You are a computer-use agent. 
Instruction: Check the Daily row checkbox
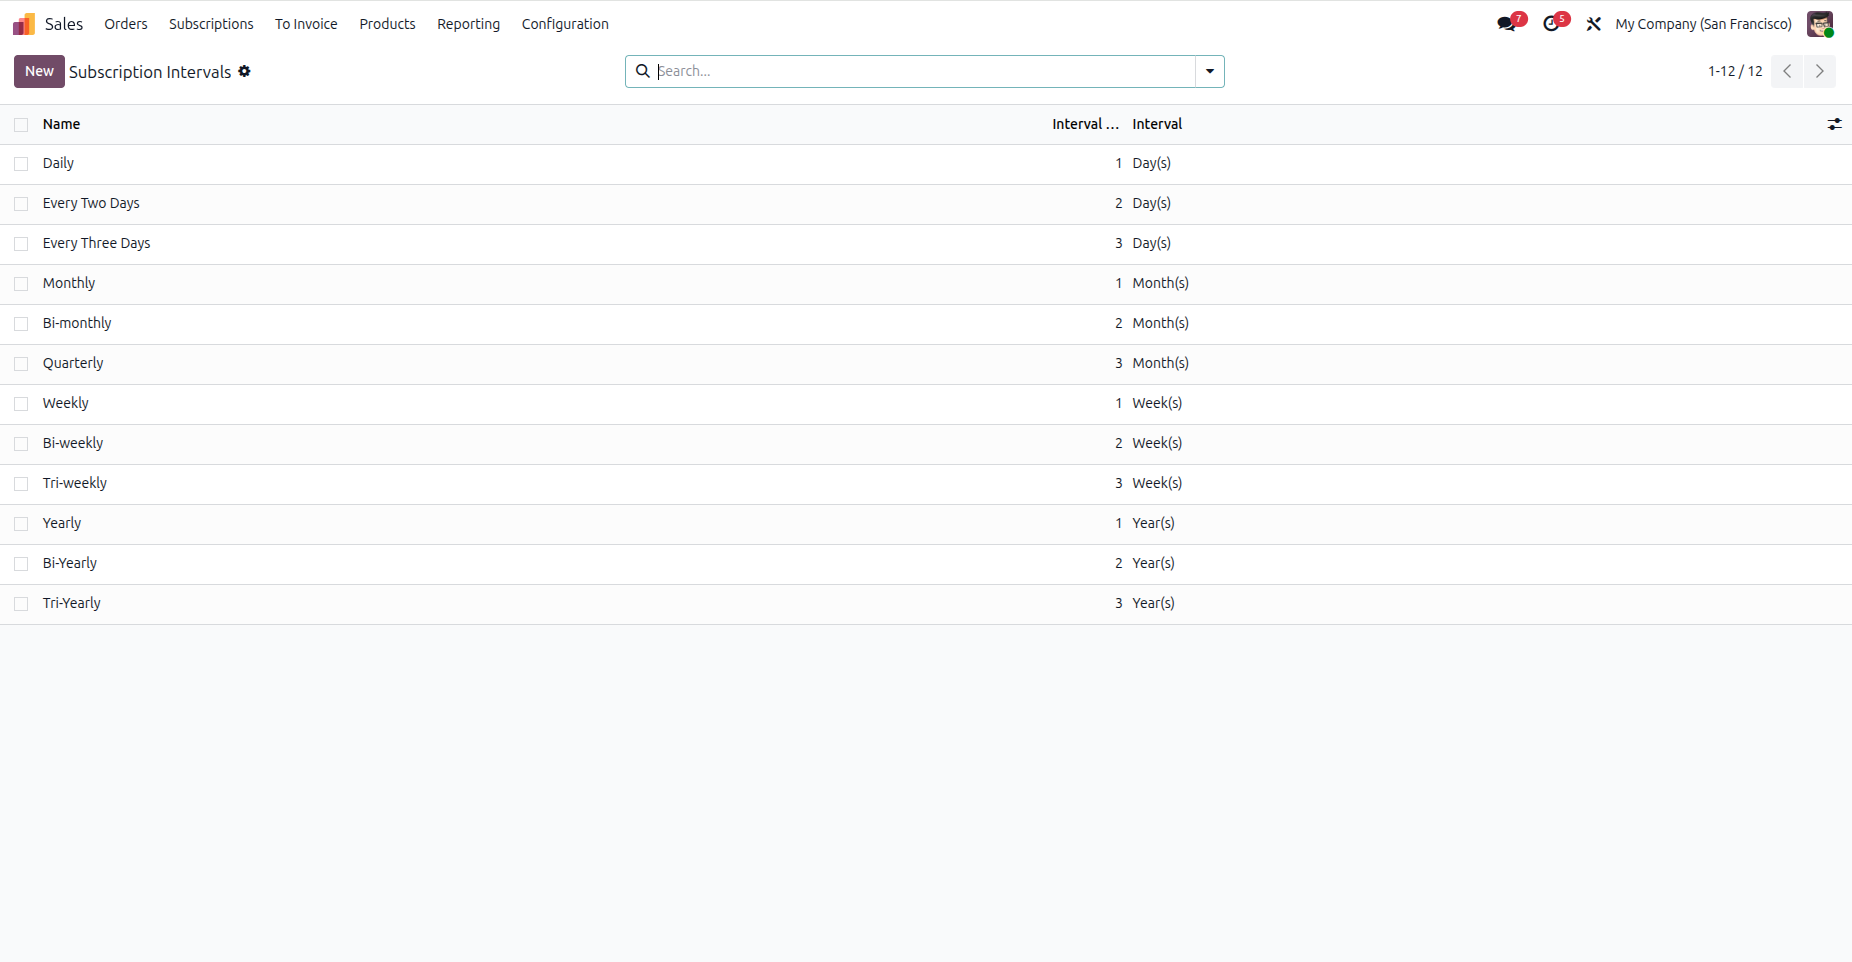coord(21,164)
